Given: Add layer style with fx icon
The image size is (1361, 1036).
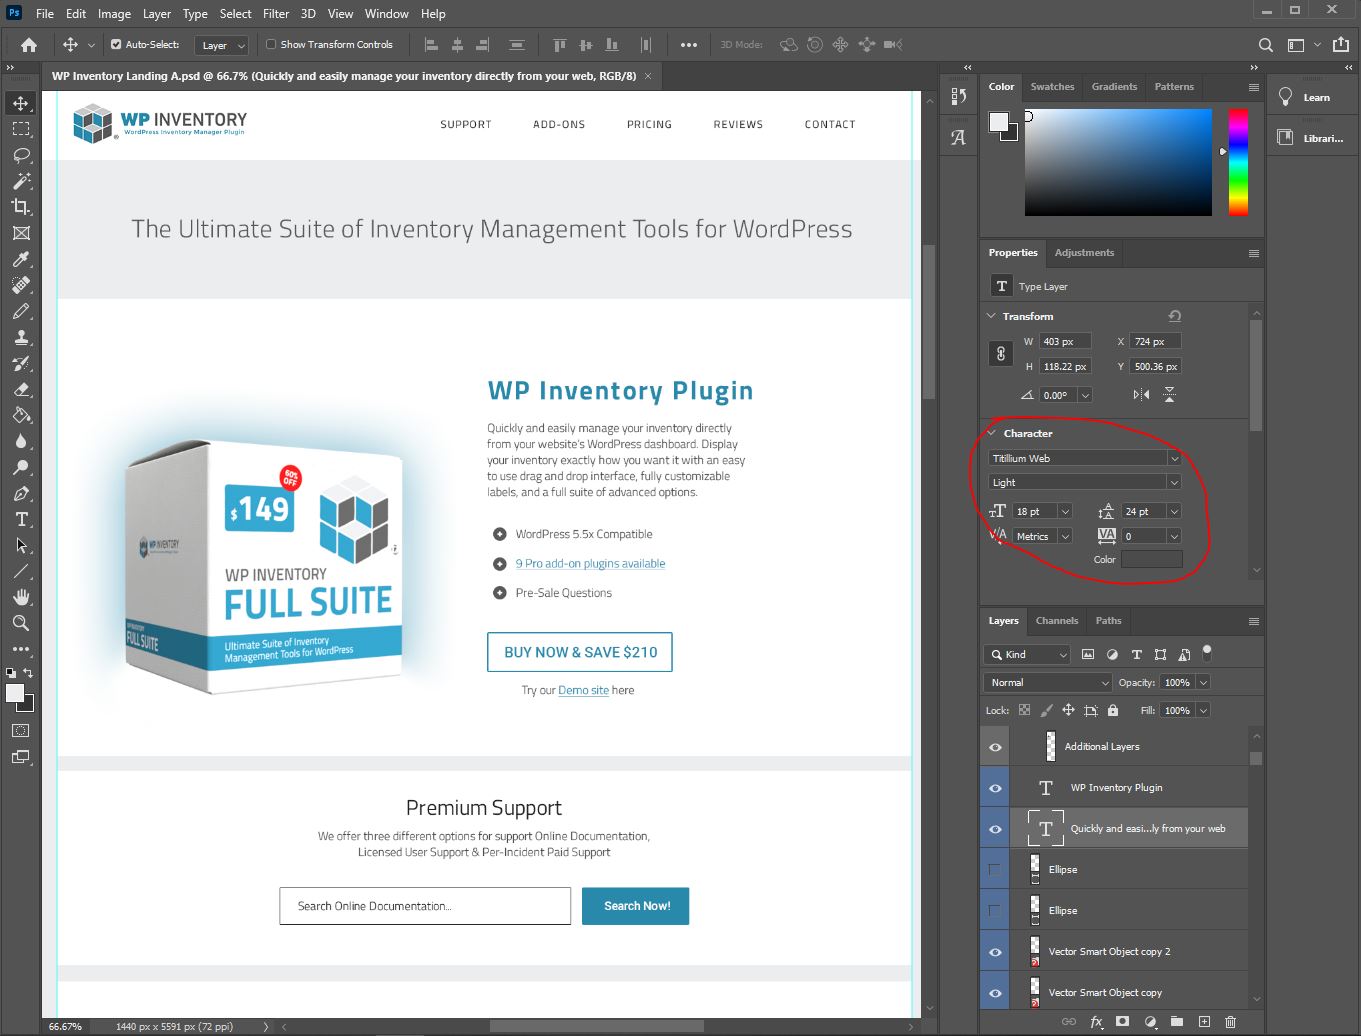Looking at the screenshot, I should pos(1096,1022).
